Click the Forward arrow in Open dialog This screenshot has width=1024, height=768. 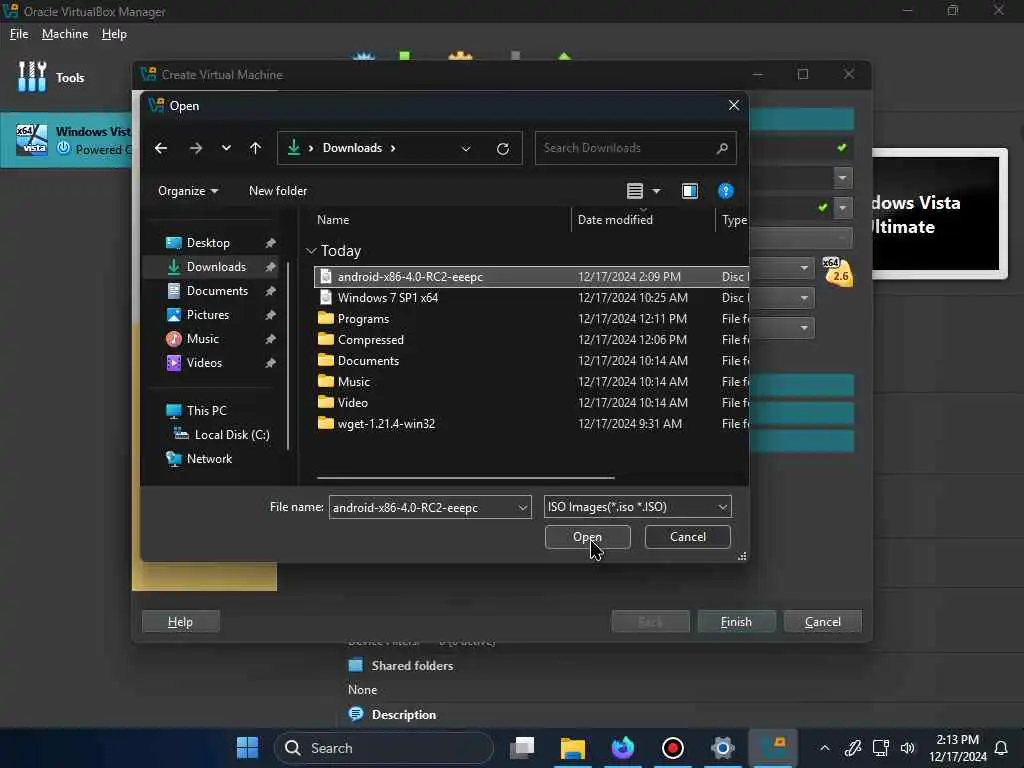click(x=195, y=148)
